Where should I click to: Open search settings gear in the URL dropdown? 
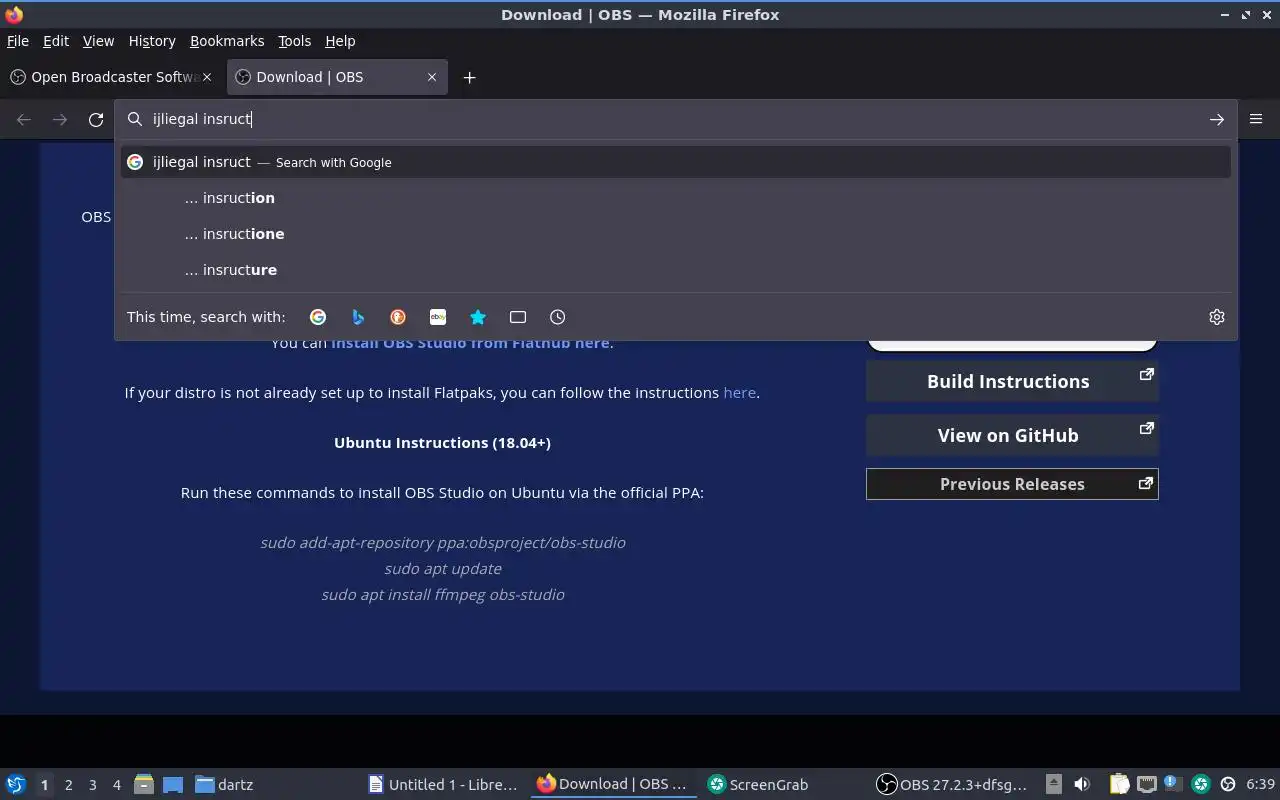1217,317
